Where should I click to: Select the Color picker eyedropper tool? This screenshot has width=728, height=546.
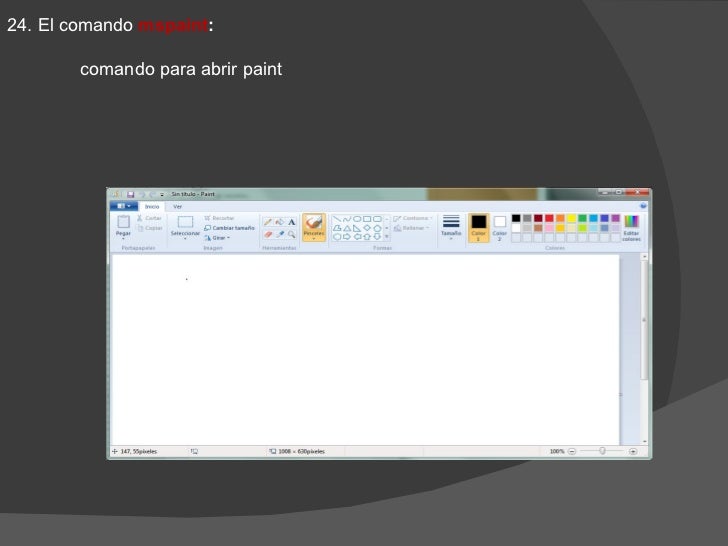click(280, 234)
